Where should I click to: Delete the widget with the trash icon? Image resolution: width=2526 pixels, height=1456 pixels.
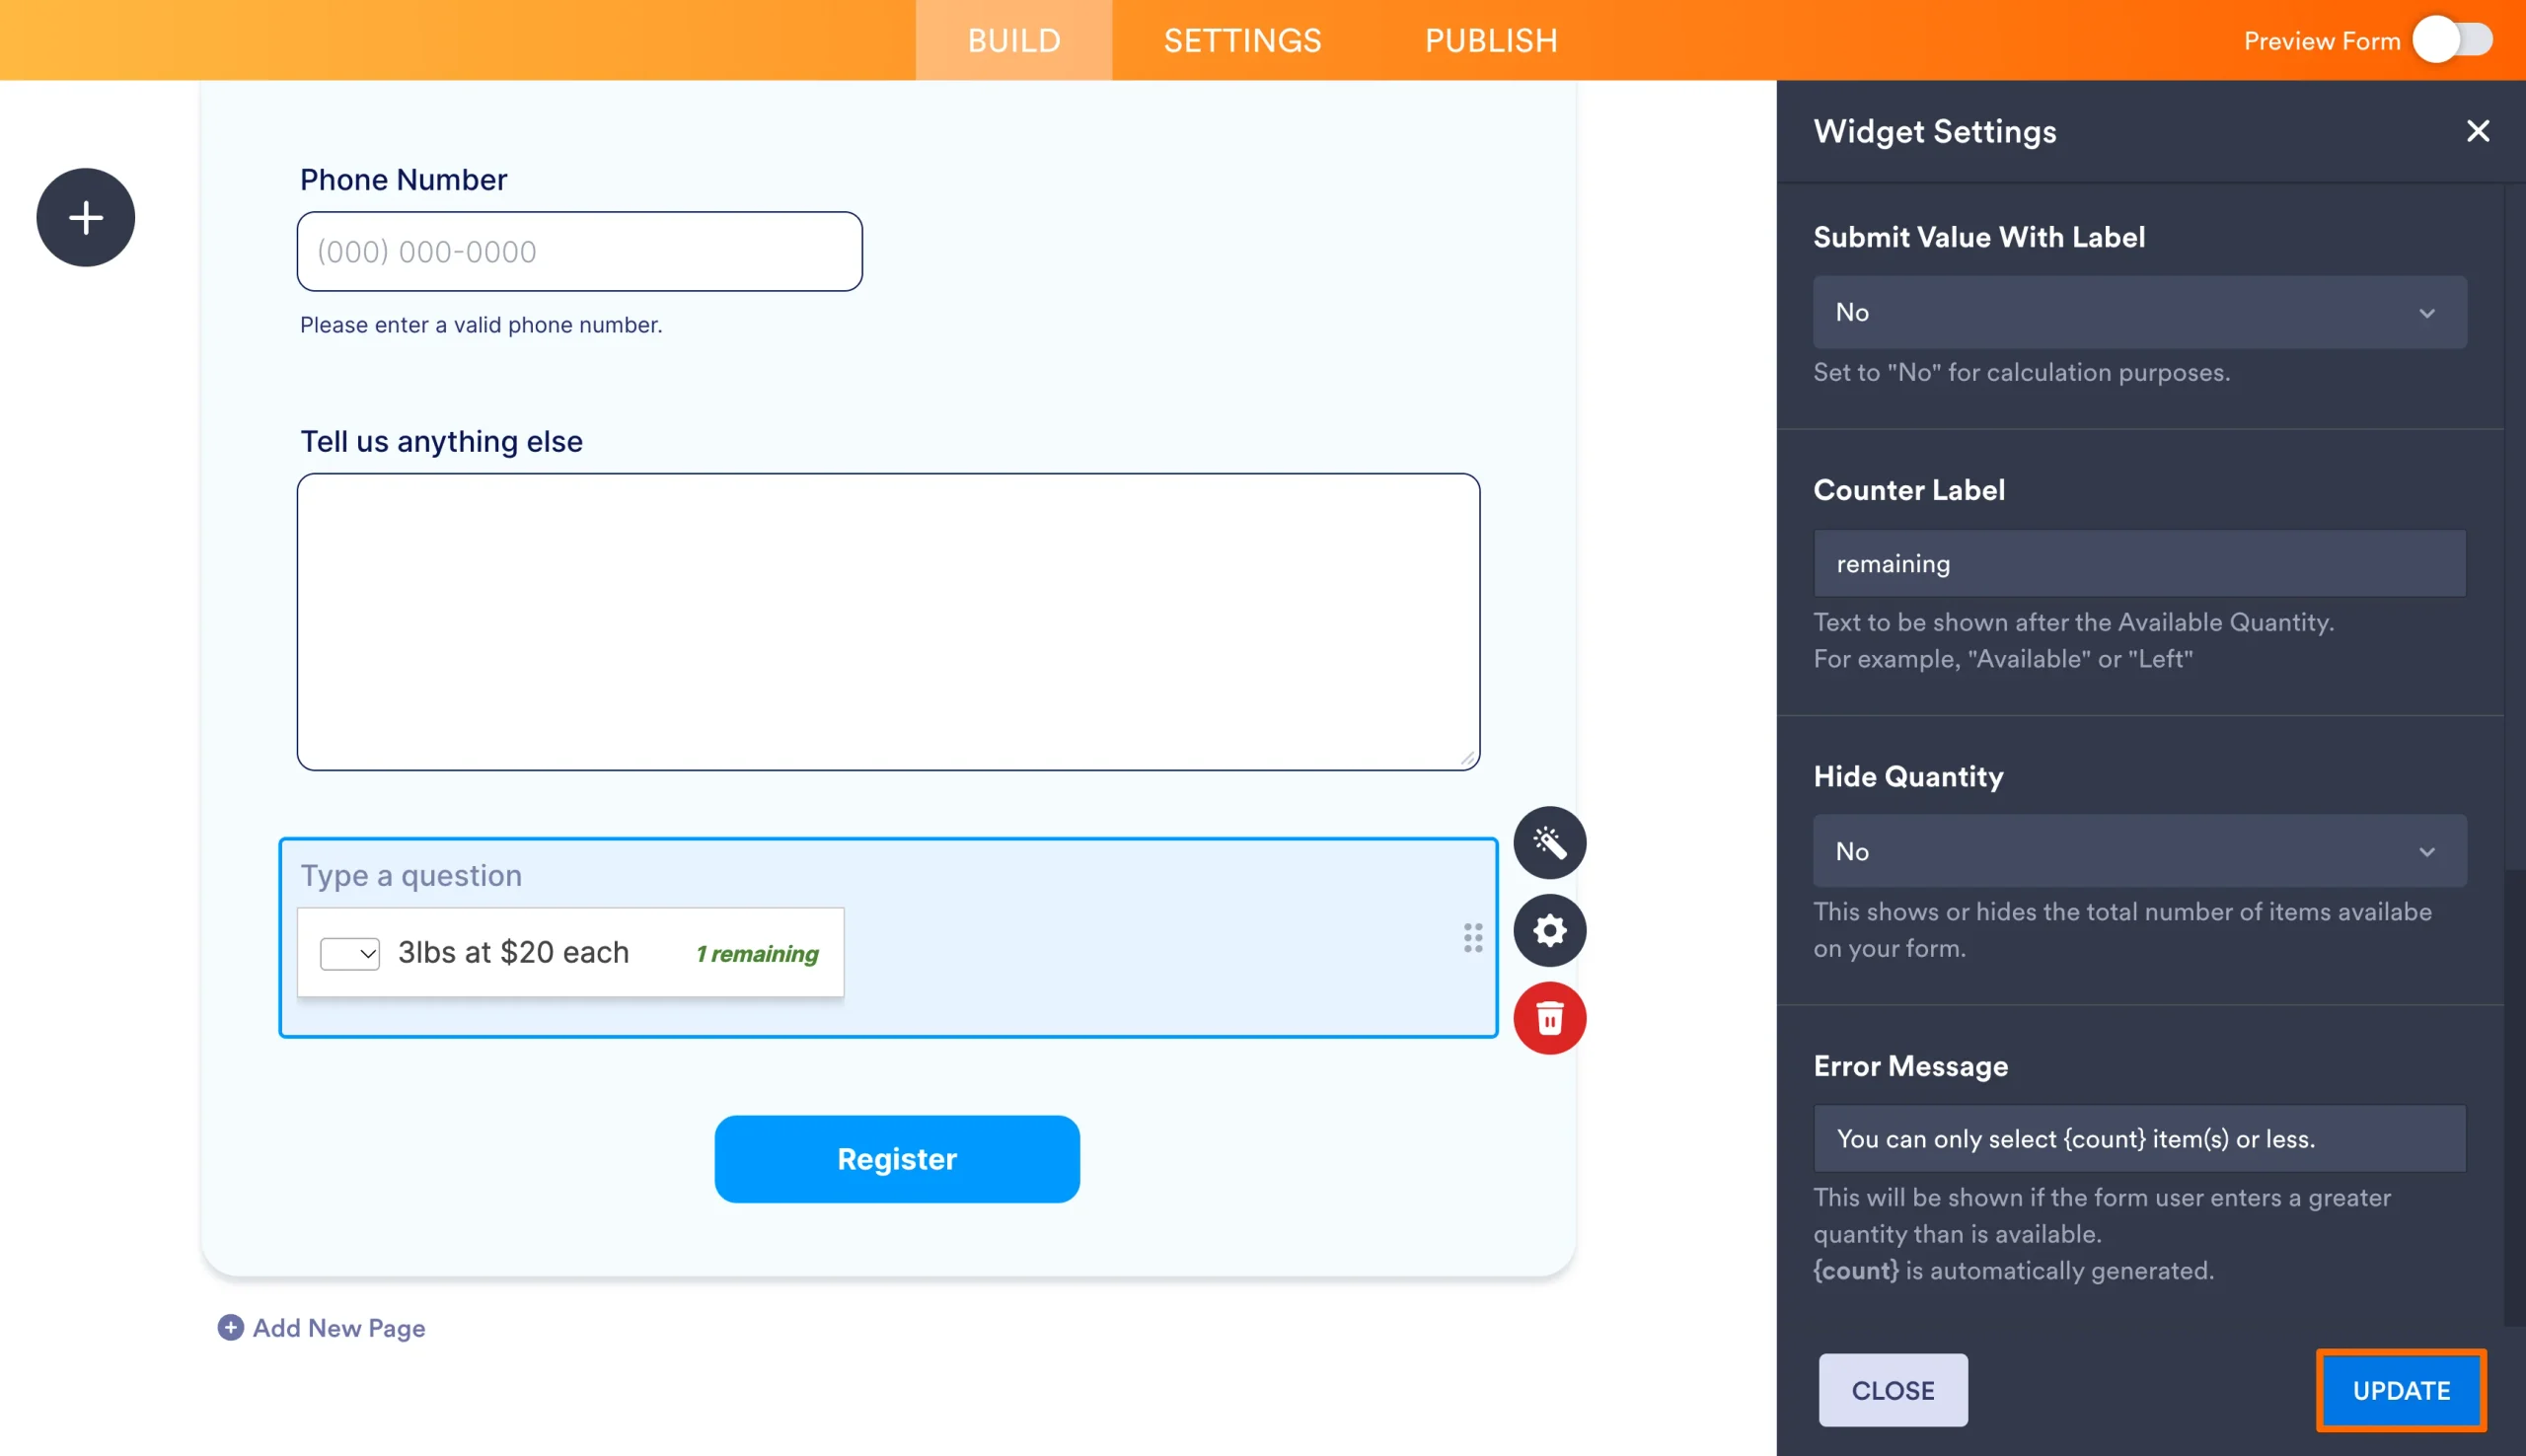[1549, 1019]
